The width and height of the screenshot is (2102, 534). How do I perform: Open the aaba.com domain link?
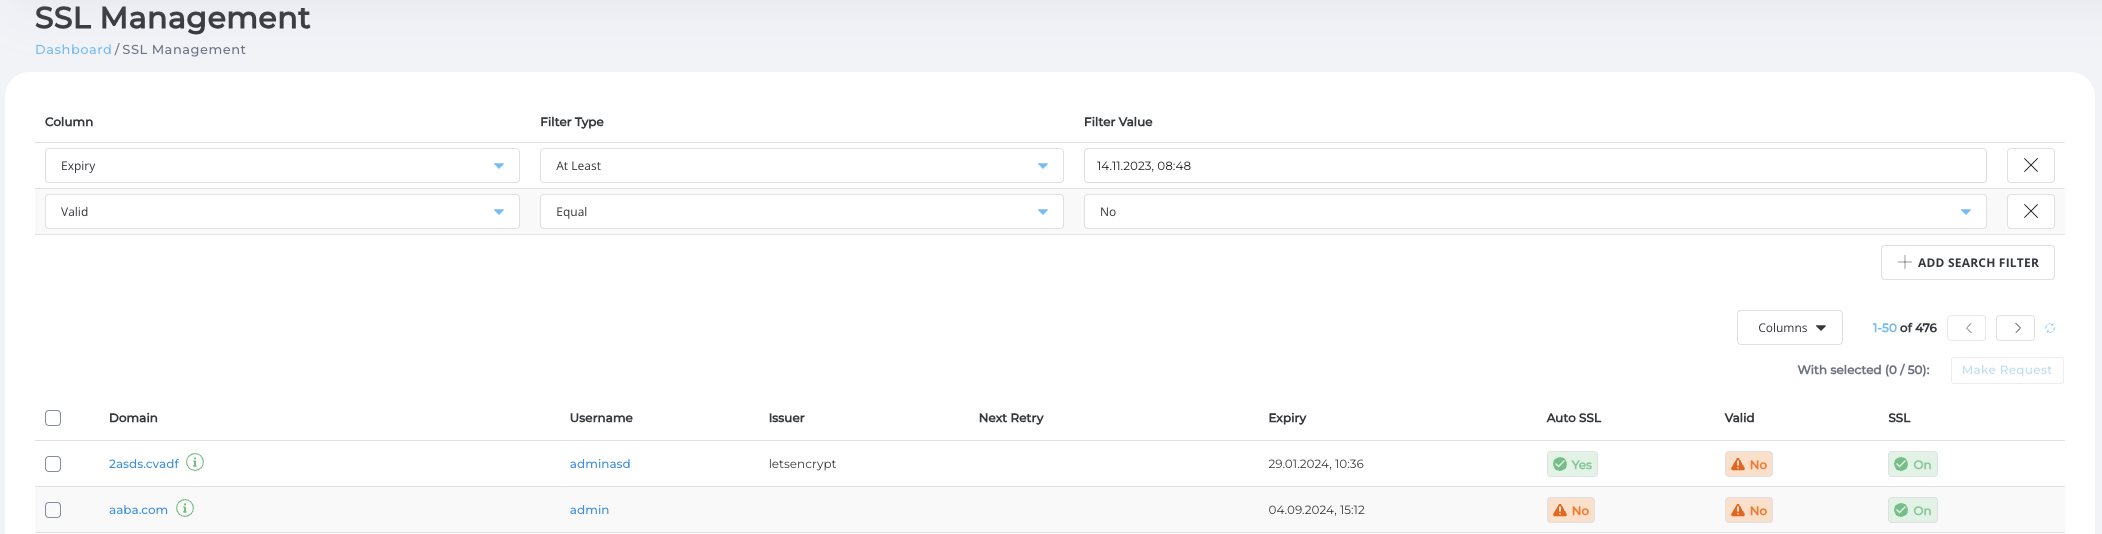point(138,510)
